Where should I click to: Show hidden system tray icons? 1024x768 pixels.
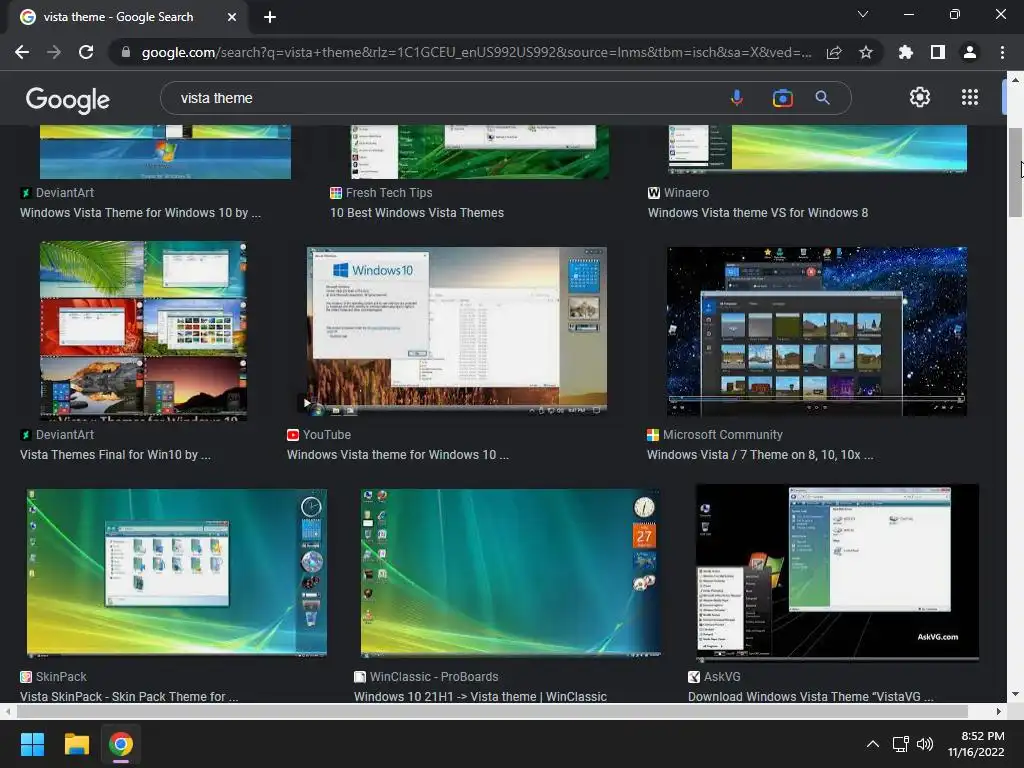coord(872,744)
